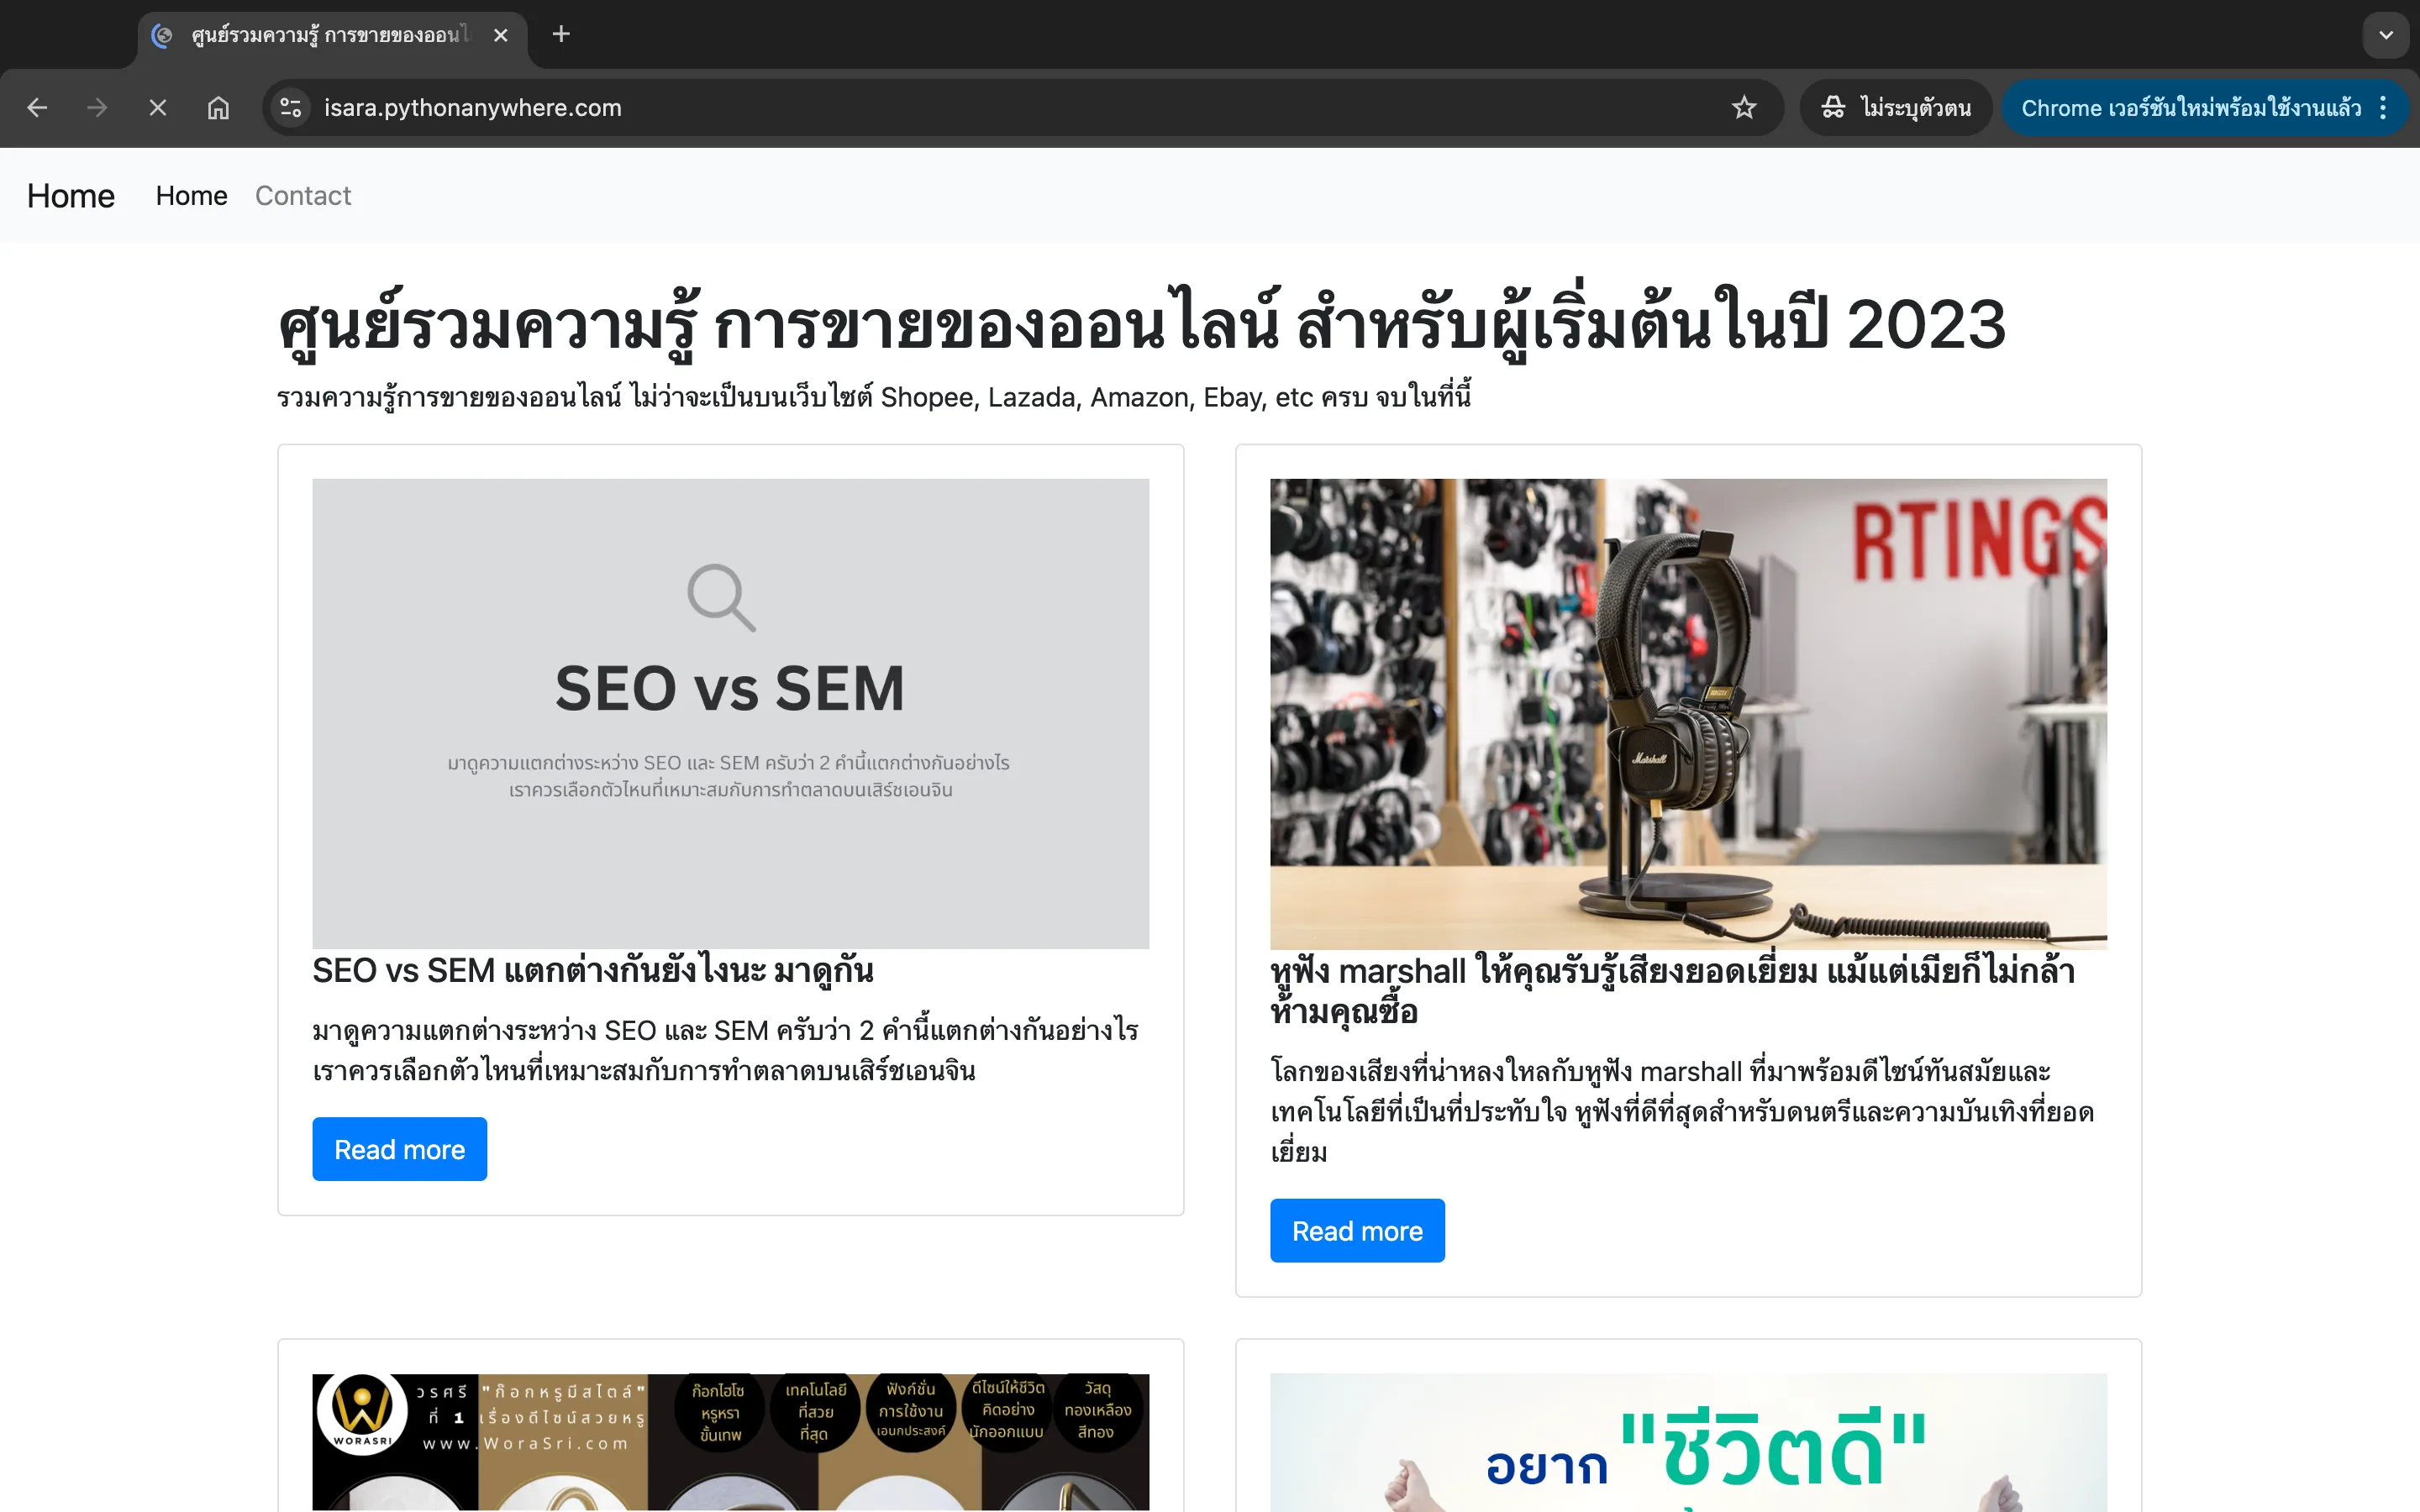
Task: Click Read more under SEO vs SEM
Action: coord(399,1149)
